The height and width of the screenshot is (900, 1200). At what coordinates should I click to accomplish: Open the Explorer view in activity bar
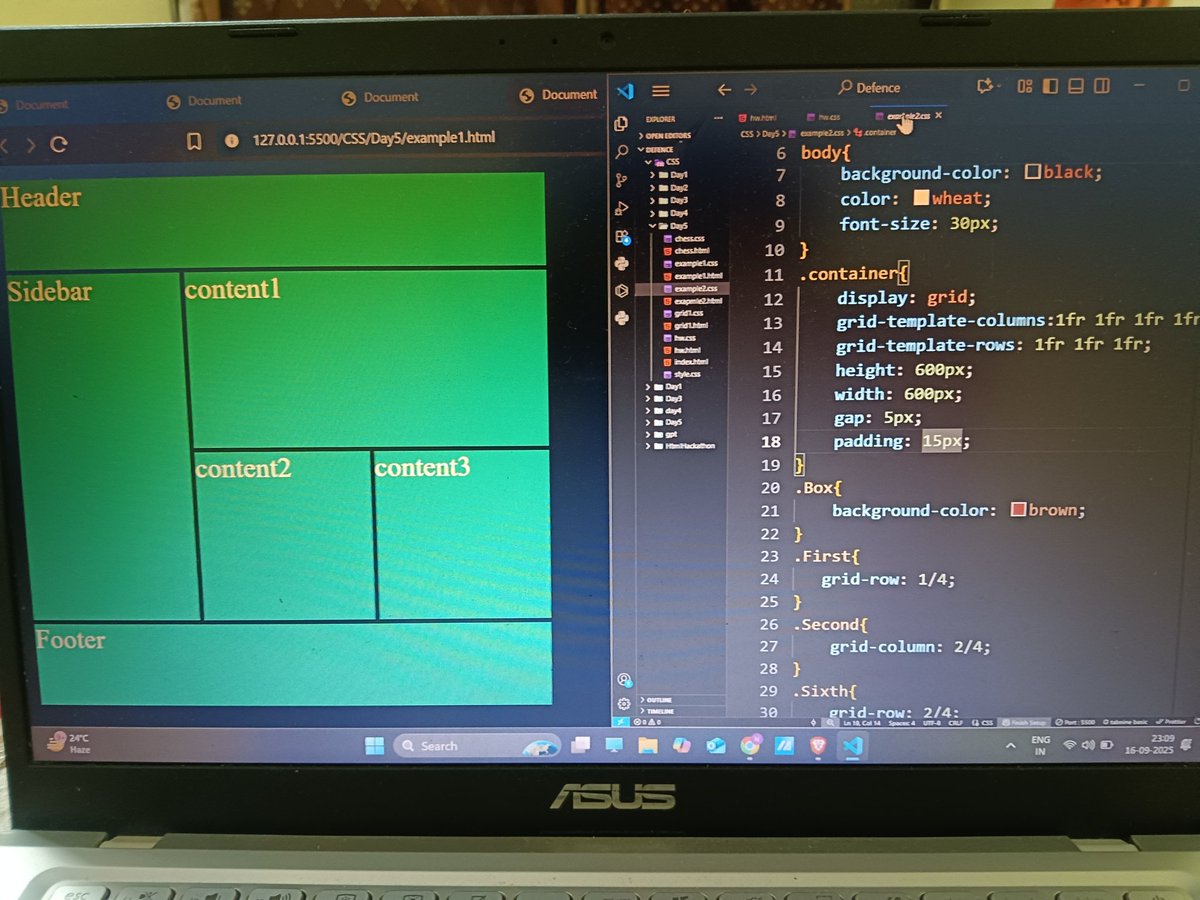[621, 124]
